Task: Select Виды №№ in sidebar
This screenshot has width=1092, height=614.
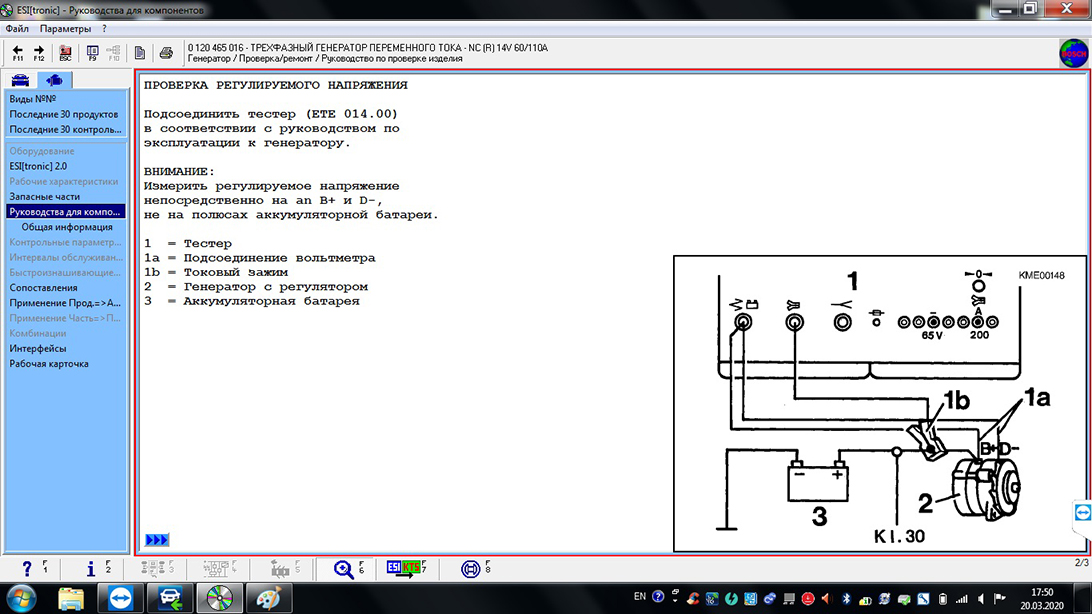Action: click(x=33, y=99)
